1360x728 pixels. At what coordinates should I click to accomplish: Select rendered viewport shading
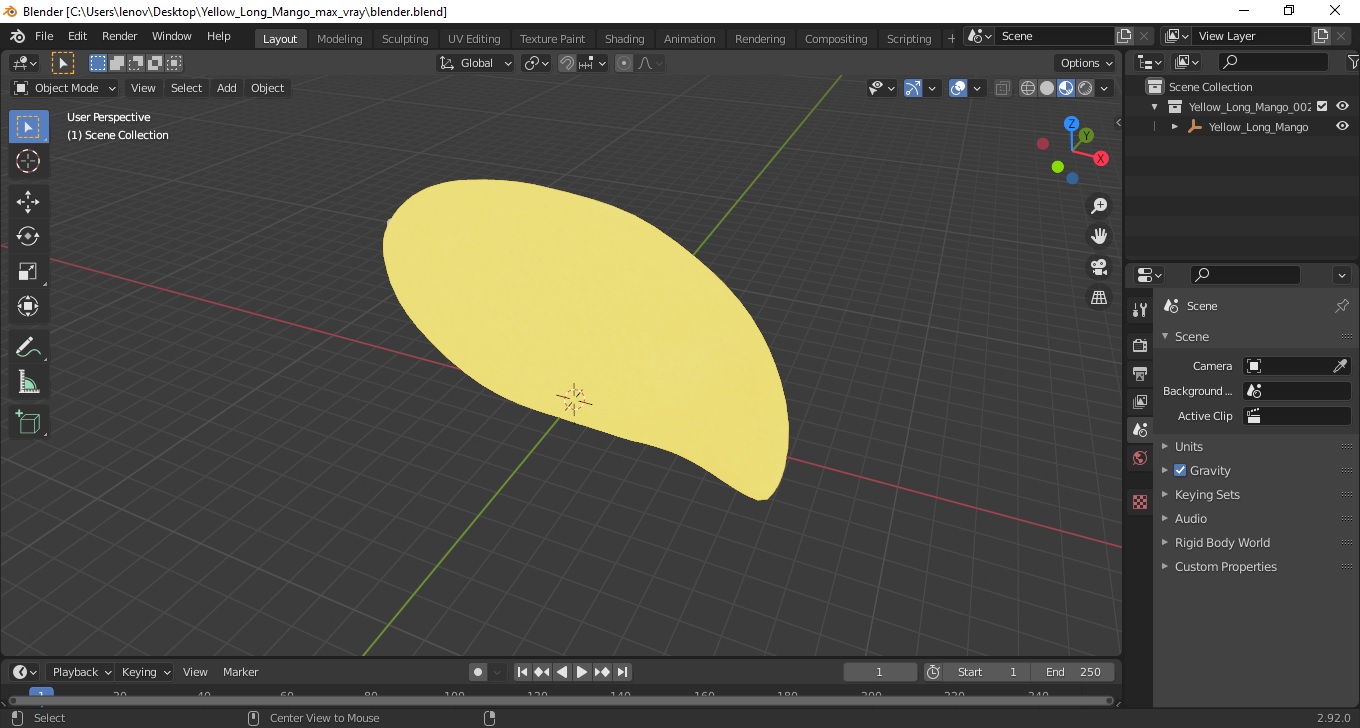[x=1085, y=88]
